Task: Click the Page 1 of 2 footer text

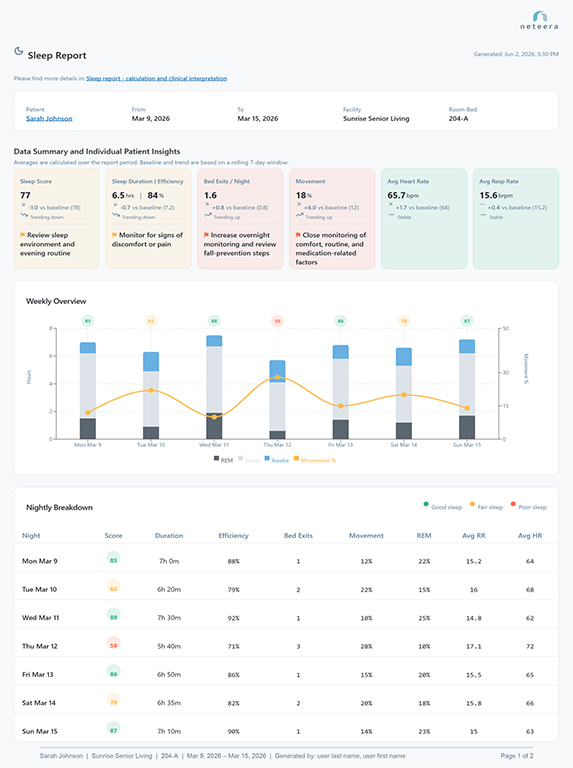Action: [517, 756]
